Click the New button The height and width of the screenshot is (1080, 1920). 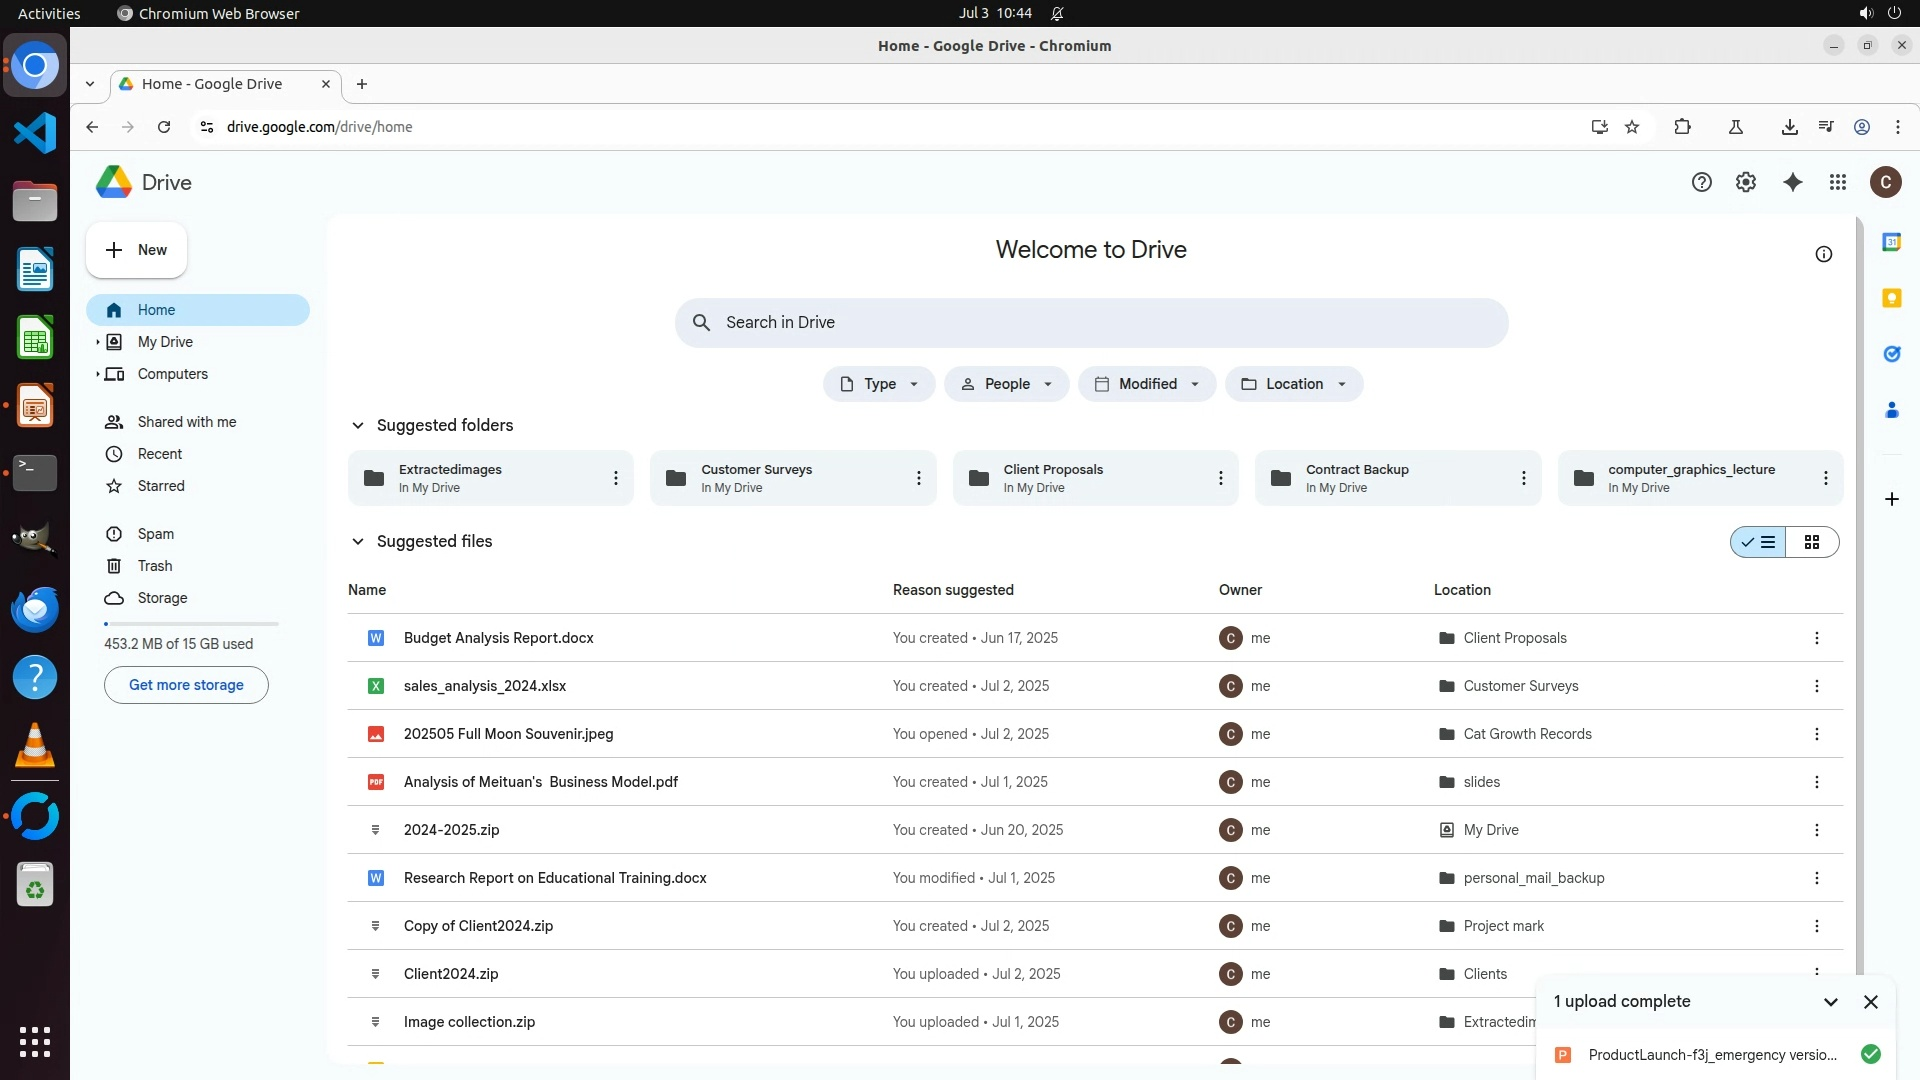pos(136,250)
